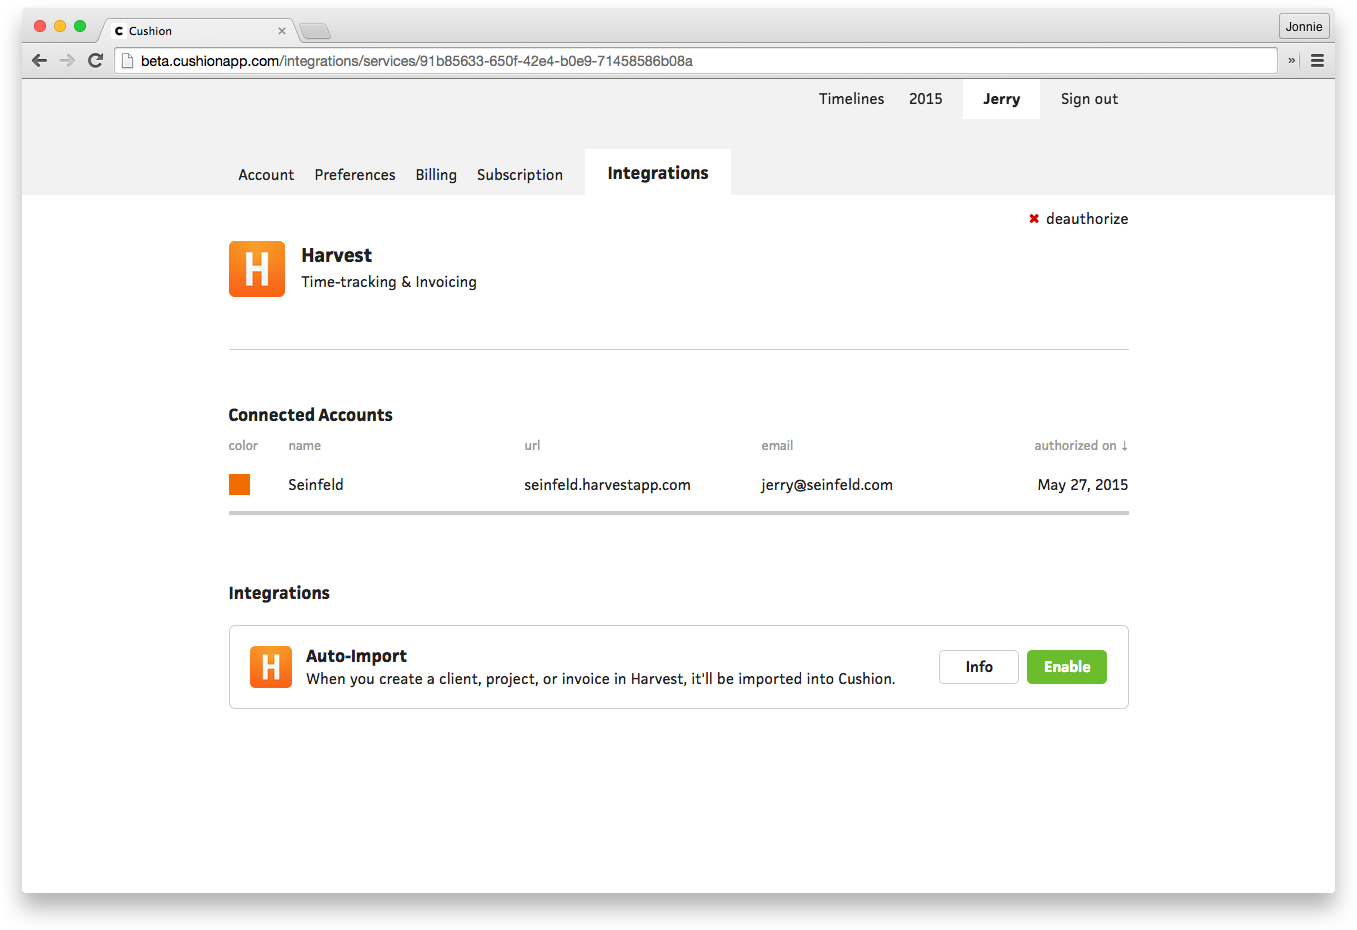Click the Jonnie profile button

[x=1304, y=26]
